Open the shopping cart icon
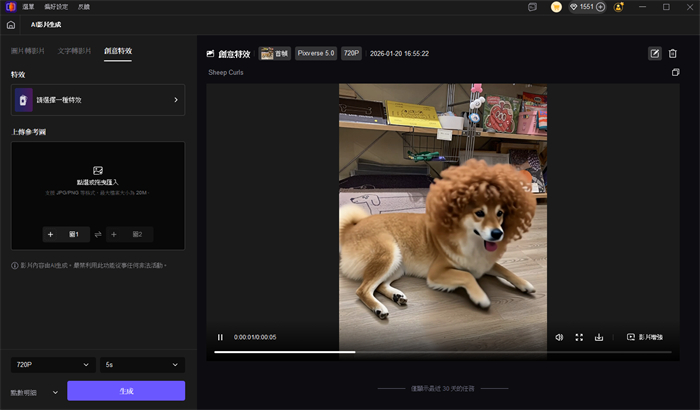 coord(556,7)
